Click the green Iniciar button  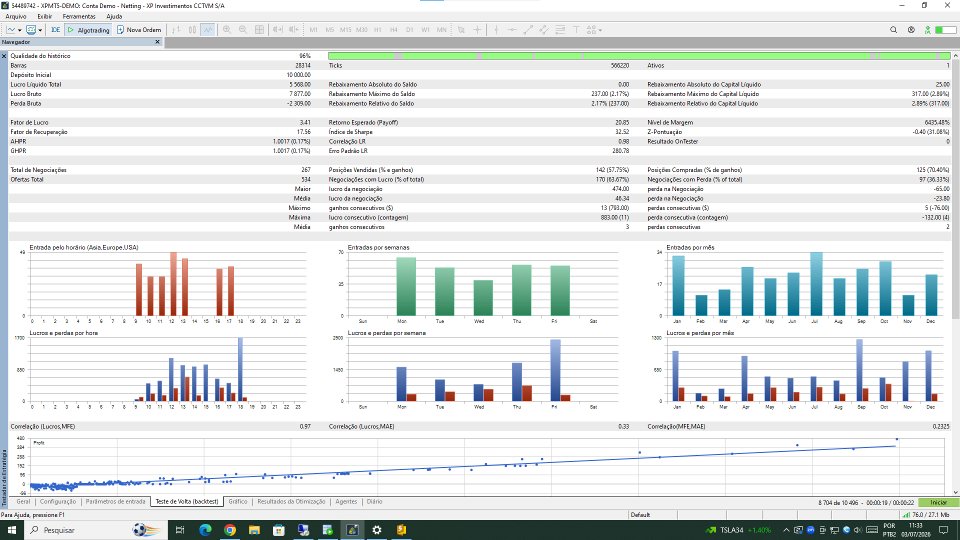[x=938, y=503]
